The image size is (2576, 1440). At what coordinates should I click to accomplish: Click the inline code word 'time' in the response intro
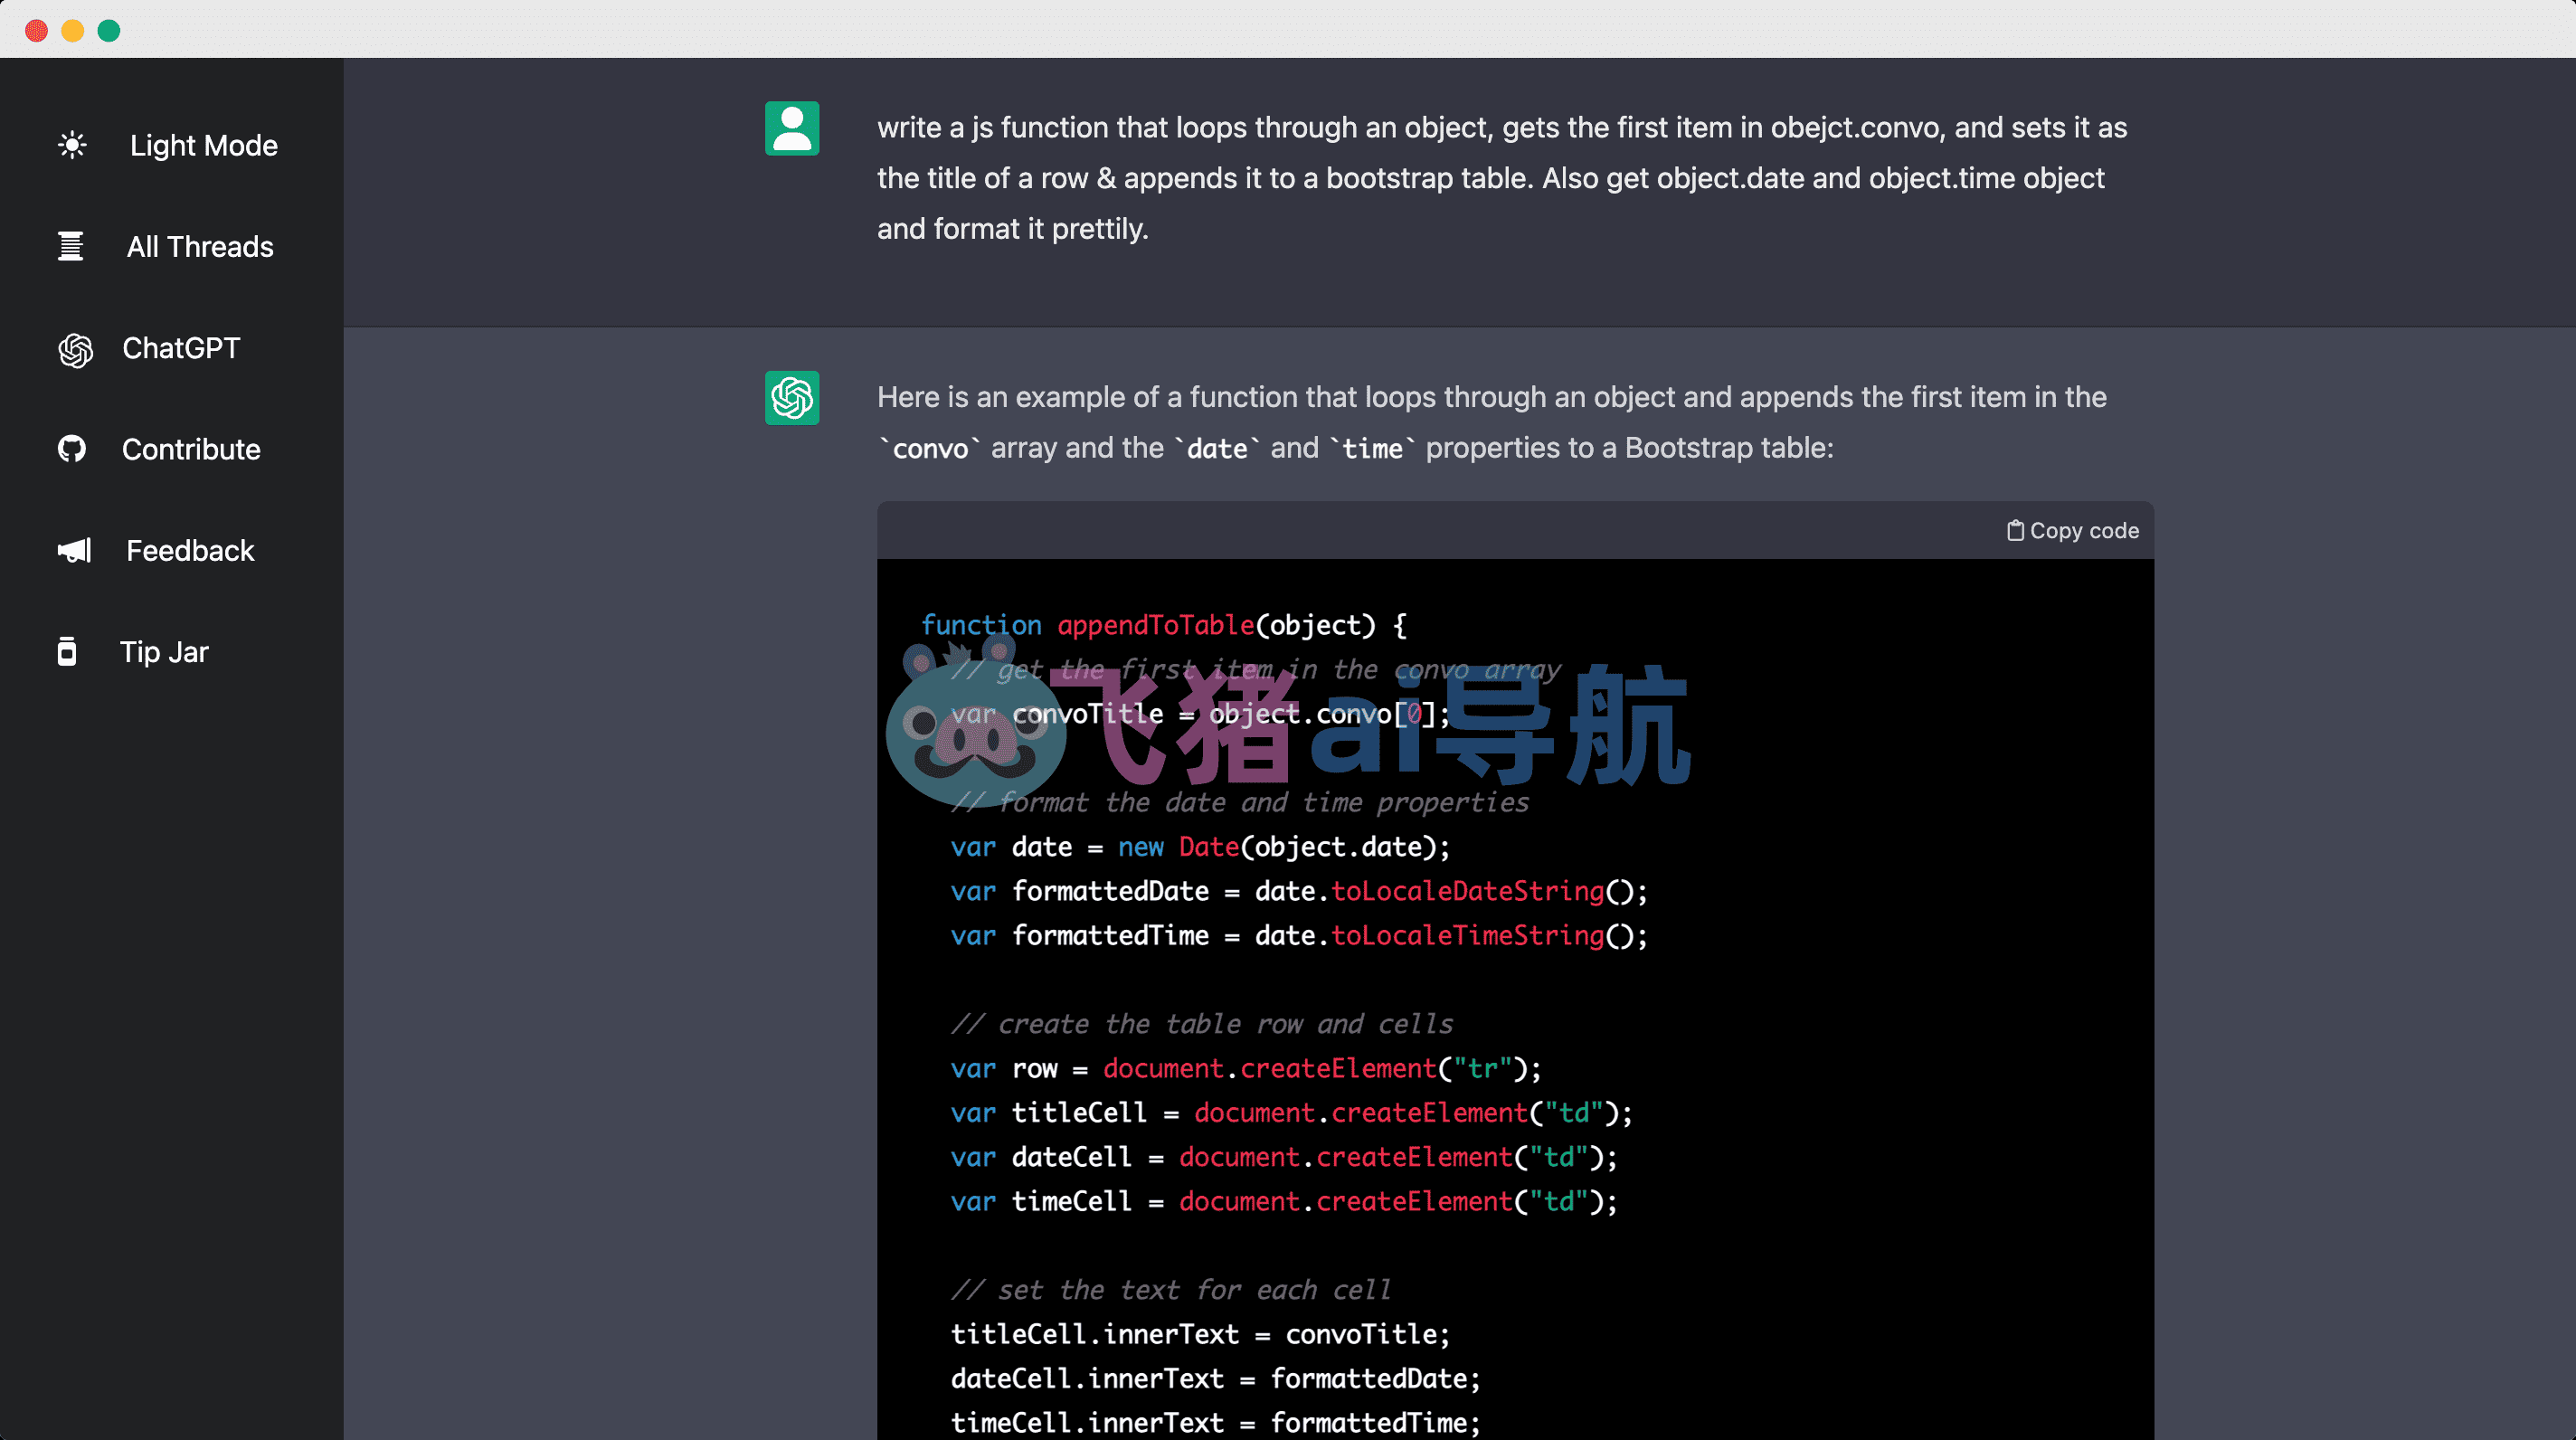point(1372,449)
